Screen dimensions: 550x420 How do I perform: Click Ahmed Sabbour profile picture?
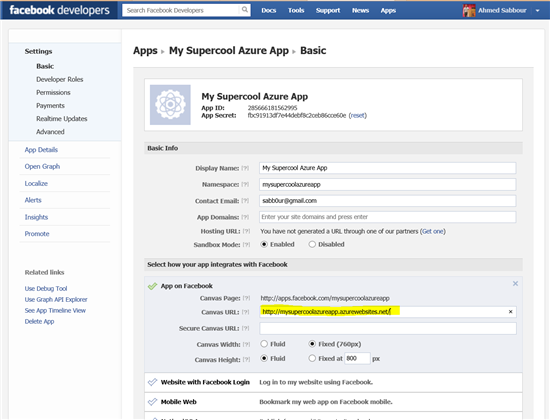pyautogui.click(x=469, y=11)
